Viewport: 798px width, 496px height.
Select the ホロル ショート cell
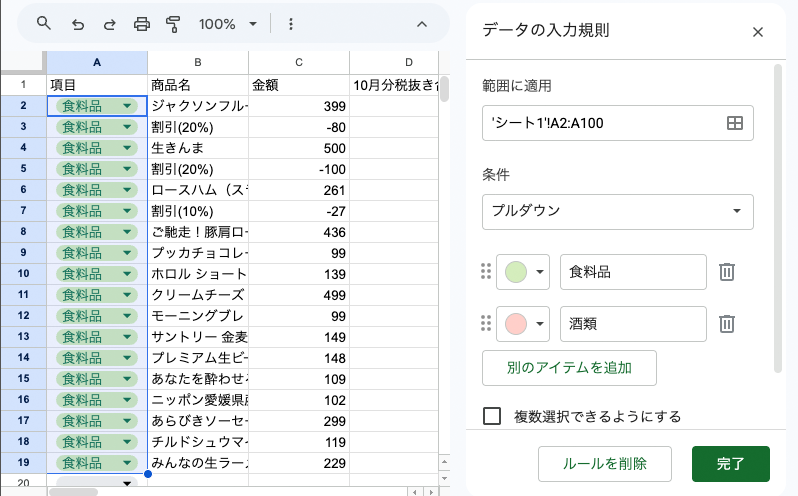coord(197,274)
